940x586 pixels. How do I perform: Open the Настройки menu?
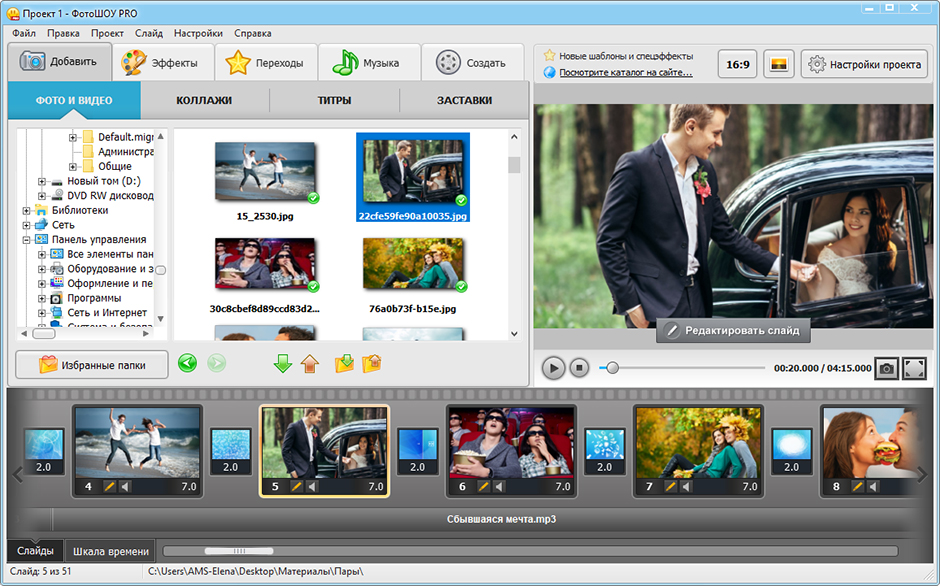[198, 33]
